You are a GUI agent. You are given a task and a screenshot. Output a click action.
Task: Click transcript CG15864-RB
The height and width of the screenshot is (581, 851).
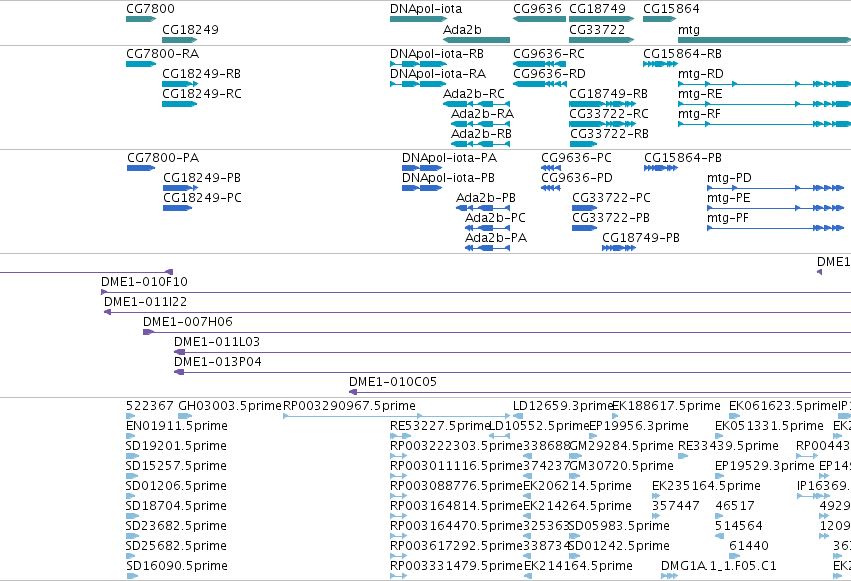[x=682, y=54]
